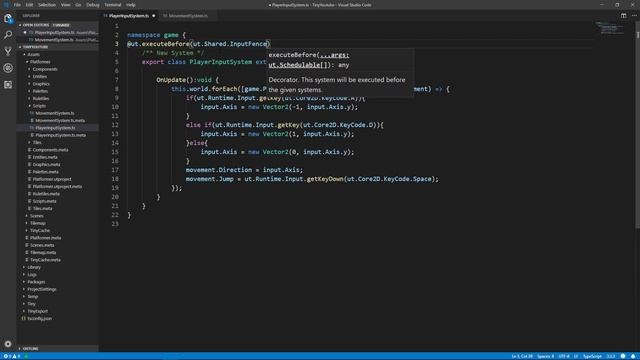Open MovementSystem.ts in Scripts folder
640x360 pixels.
(55, 113)
